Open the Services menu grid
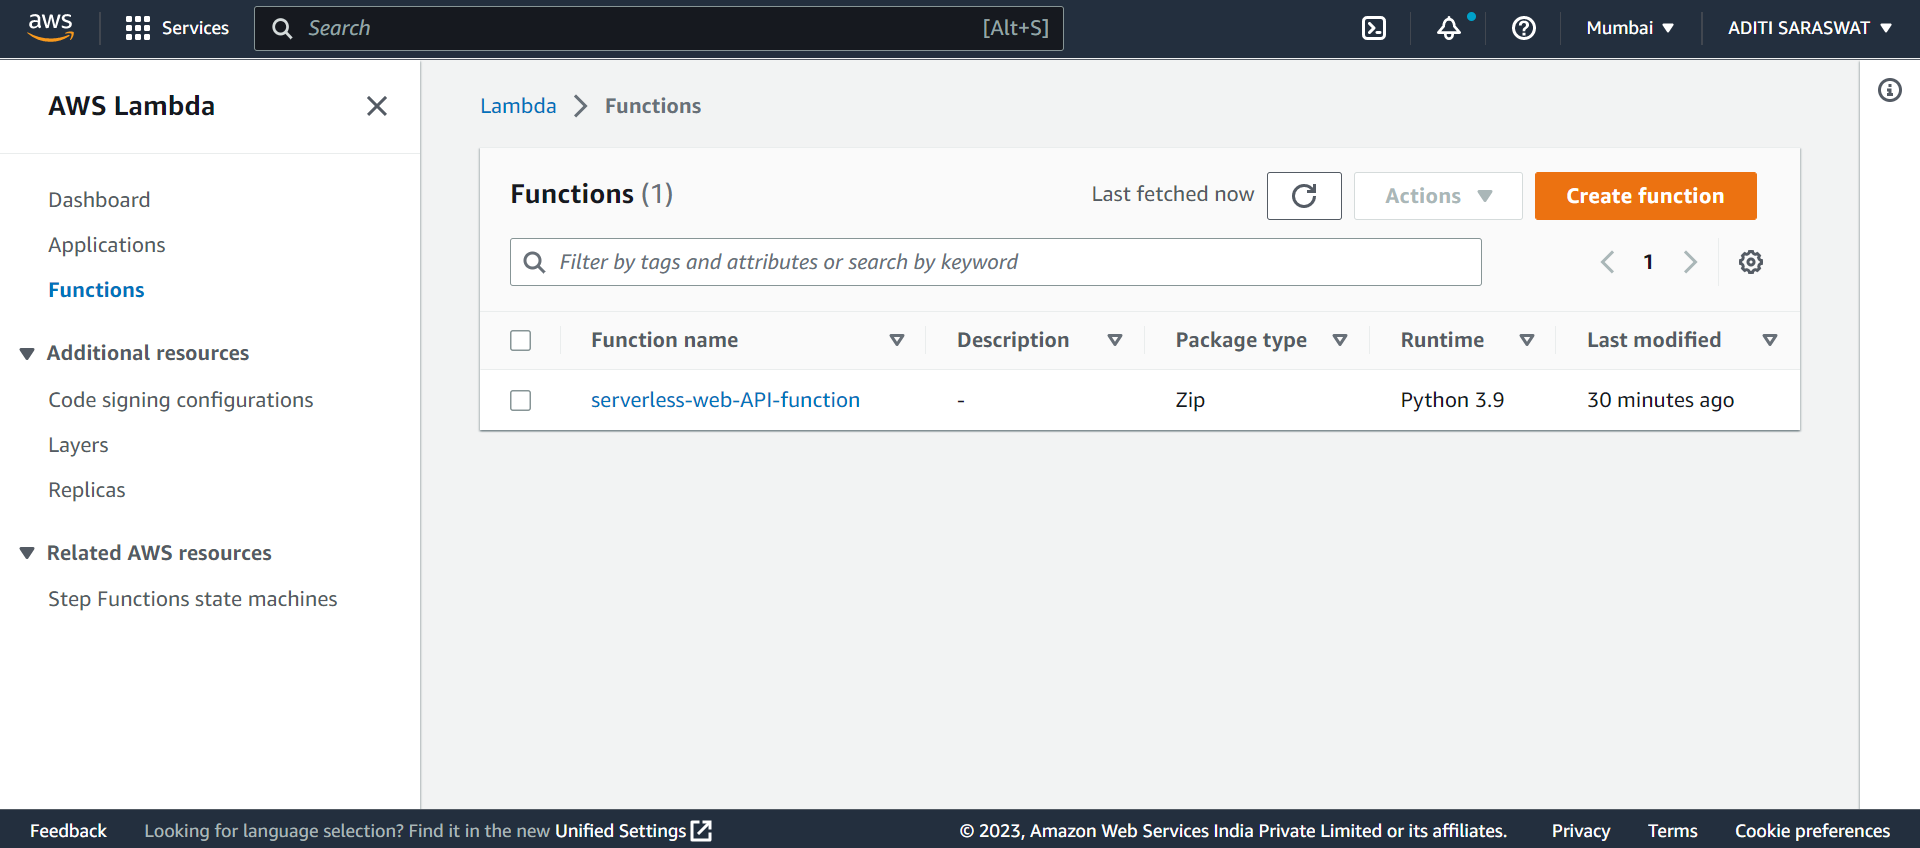The image size is (1920, 848). click(x=176, y=28)
